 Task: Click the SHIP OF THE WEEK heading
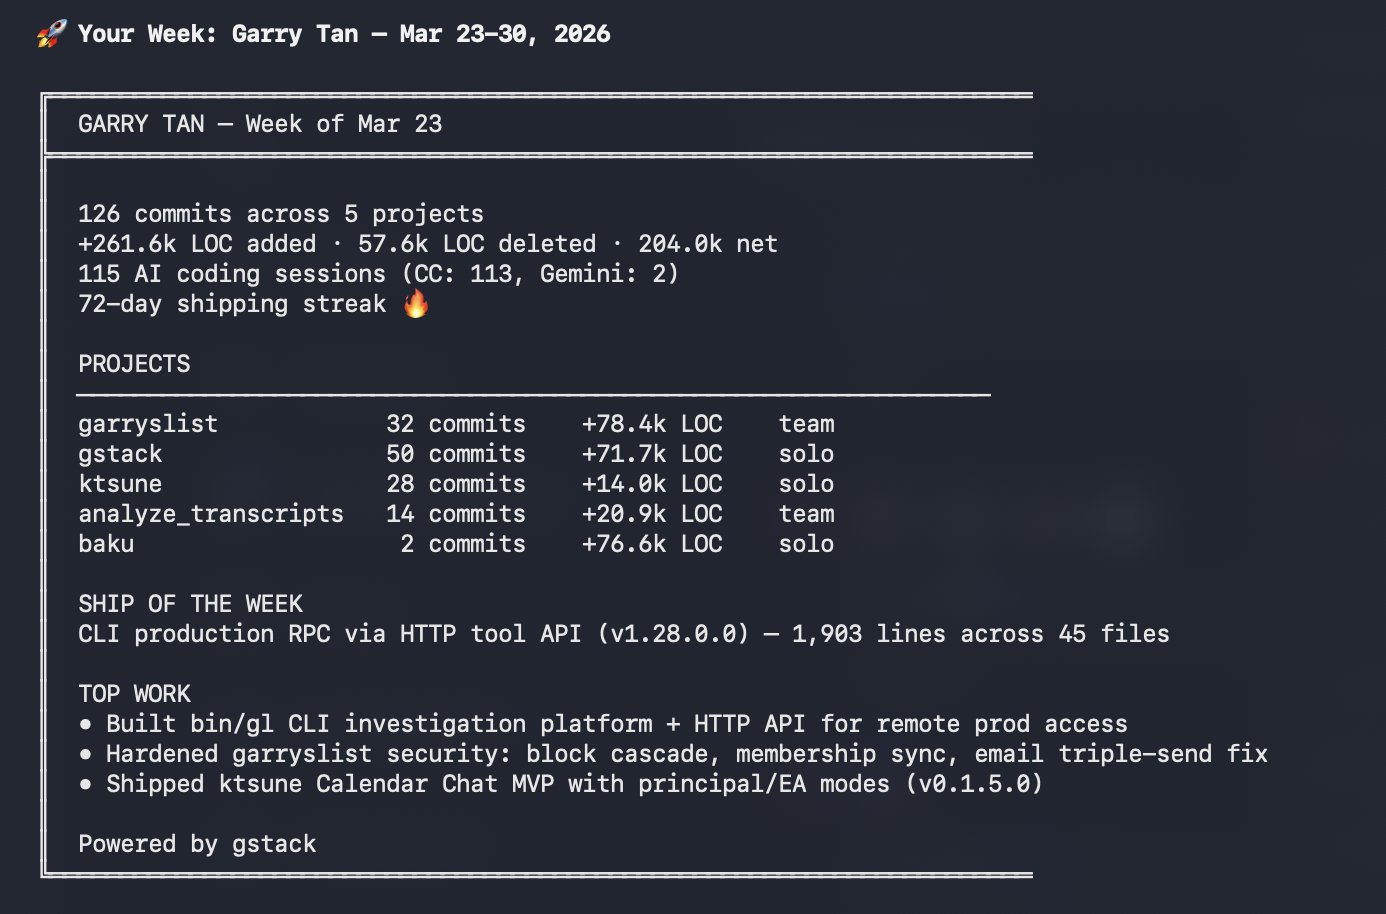tap(190, 604)
